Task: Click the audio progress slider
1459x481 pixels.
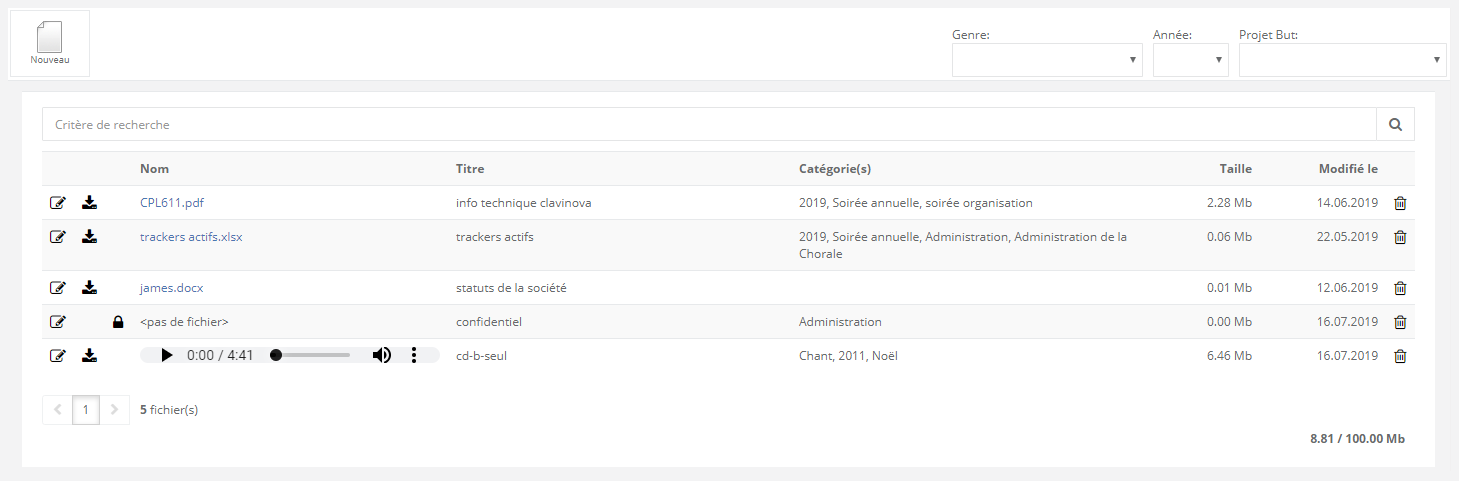Action: pyautogui.click(x=311, y=355)
